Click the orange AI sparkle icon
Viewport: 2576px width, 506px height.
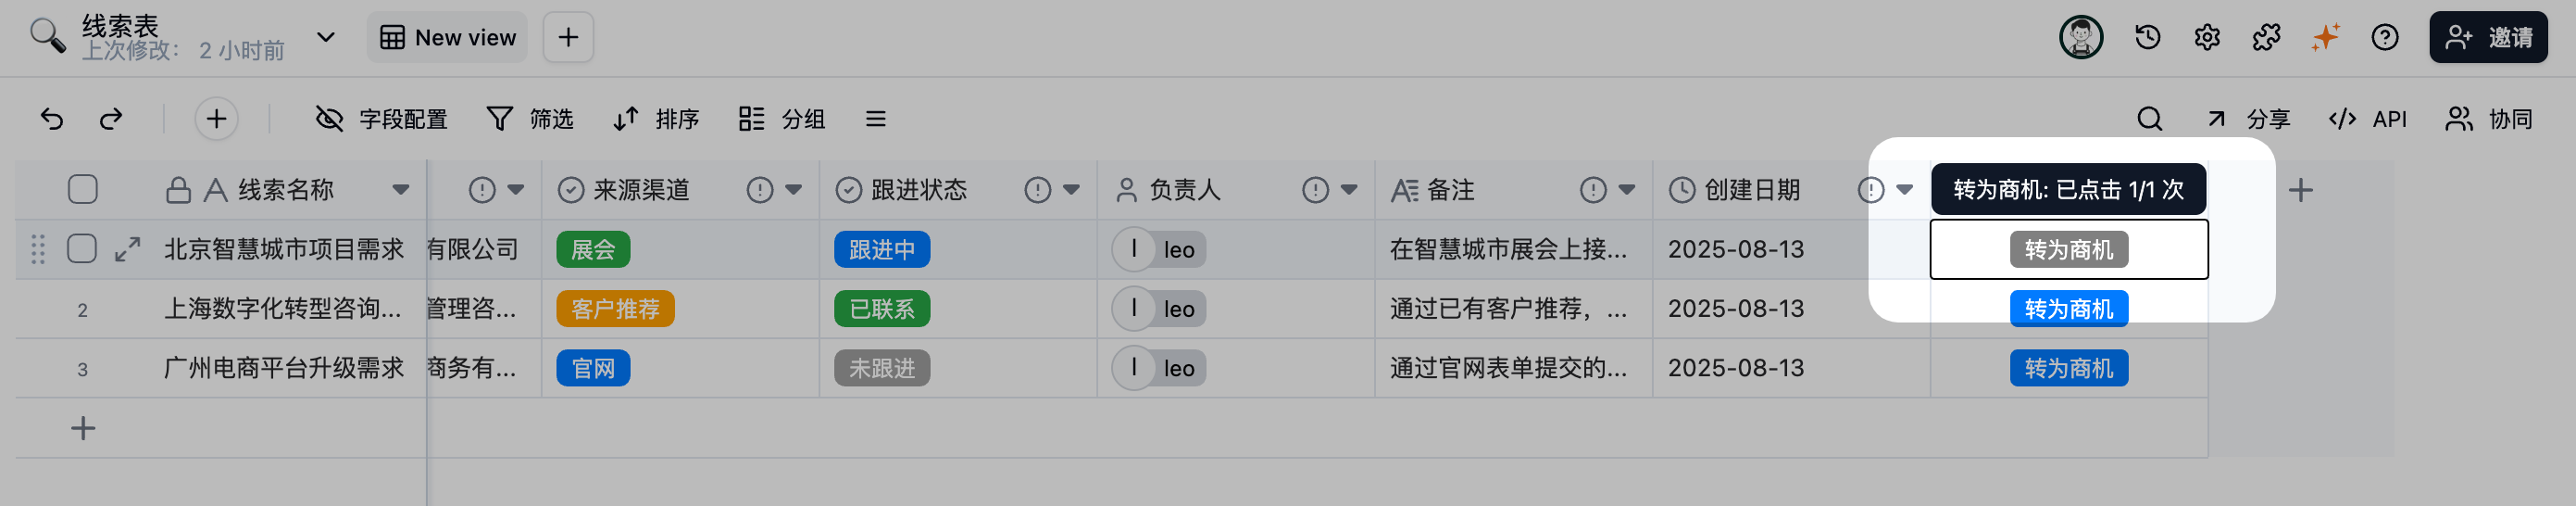(x=2326, y=38)
